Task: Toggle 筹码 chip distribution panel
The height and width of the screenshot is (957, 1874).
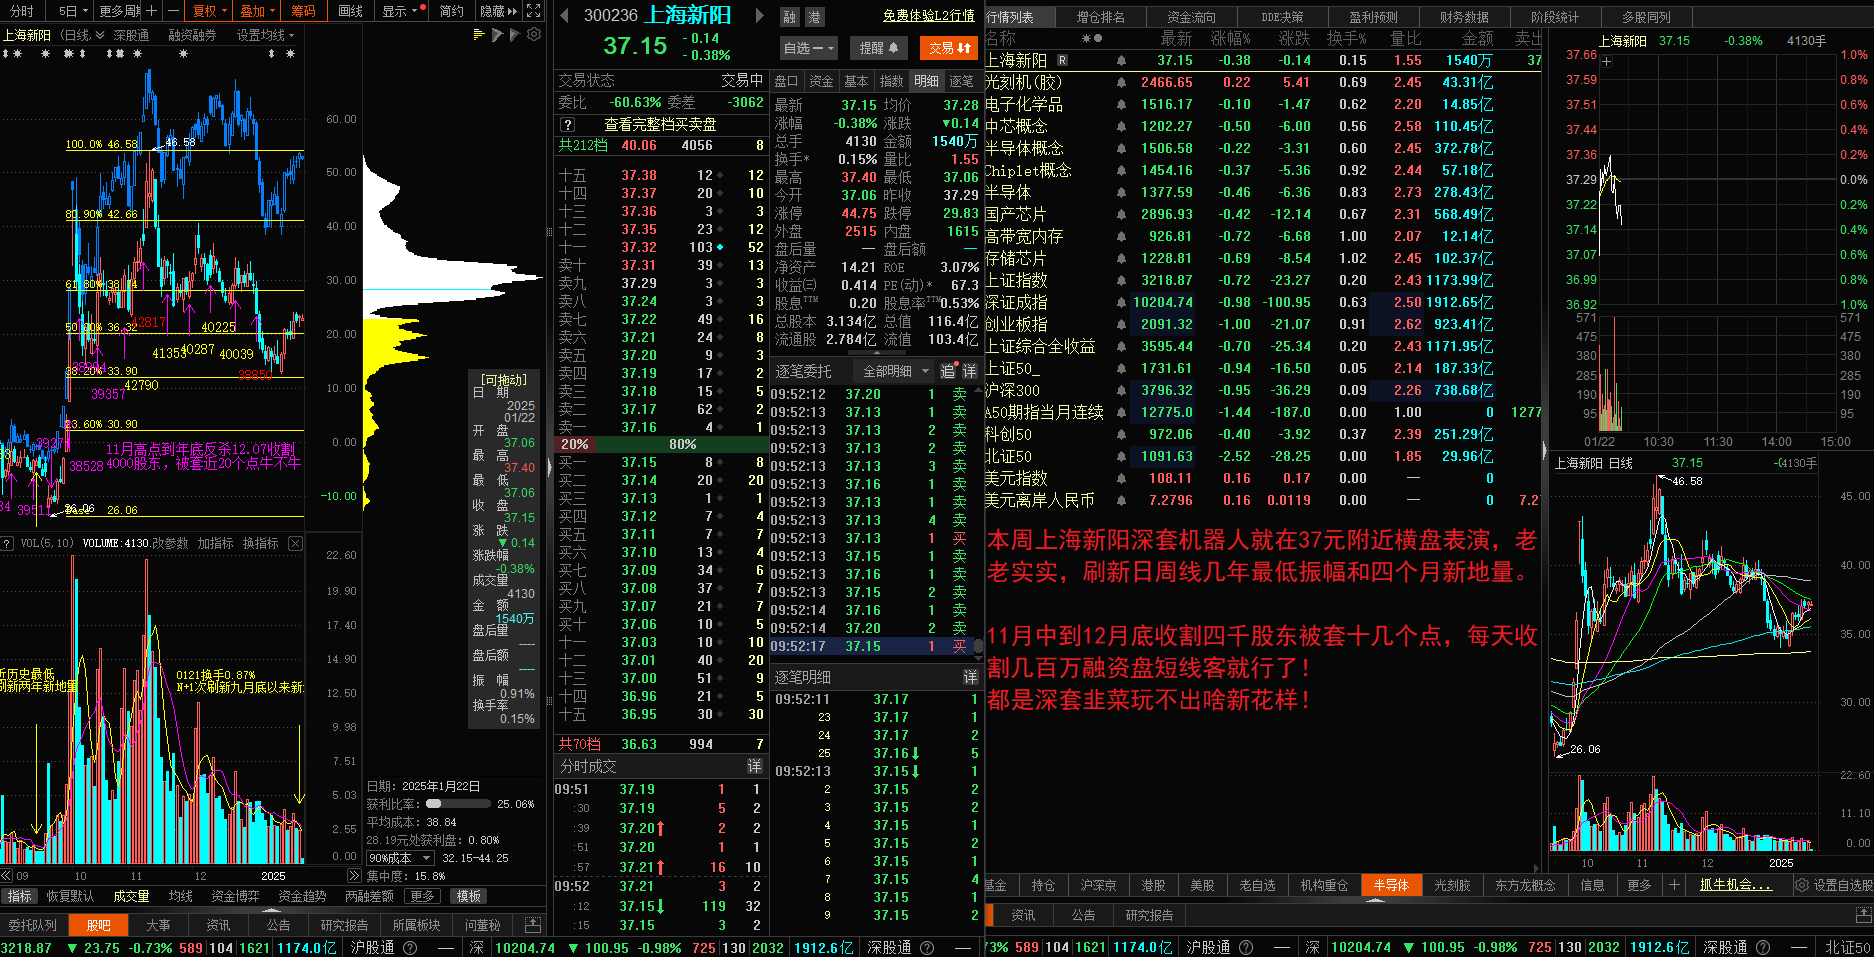Action: [303, 11]
